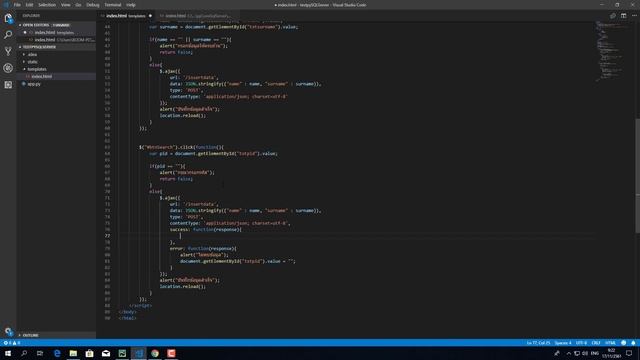
Task: Switch to Chrome on the taskbar
Action: pyautogui.click(x=155, y=353)
